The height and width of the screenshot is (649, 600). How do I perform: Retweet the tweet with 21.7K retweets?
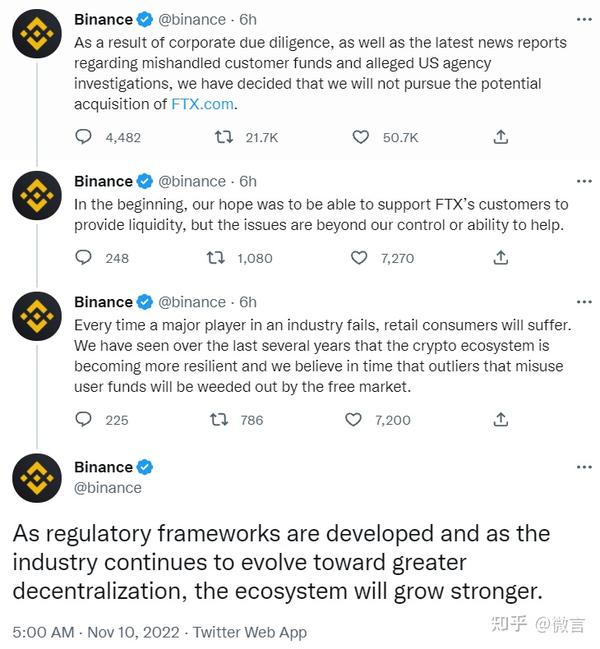pos(225,137)
